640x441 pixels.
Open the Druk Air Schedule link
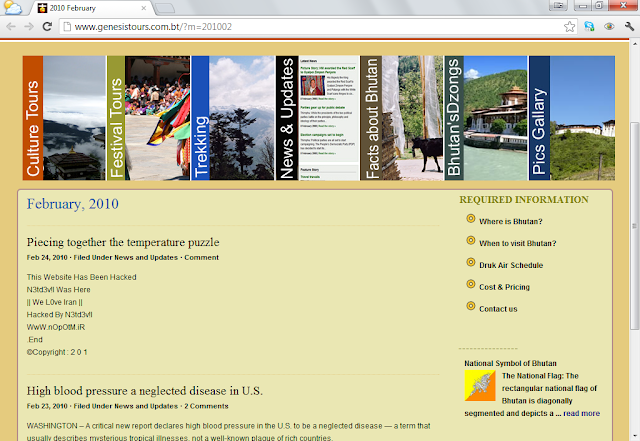pos(511,265)
